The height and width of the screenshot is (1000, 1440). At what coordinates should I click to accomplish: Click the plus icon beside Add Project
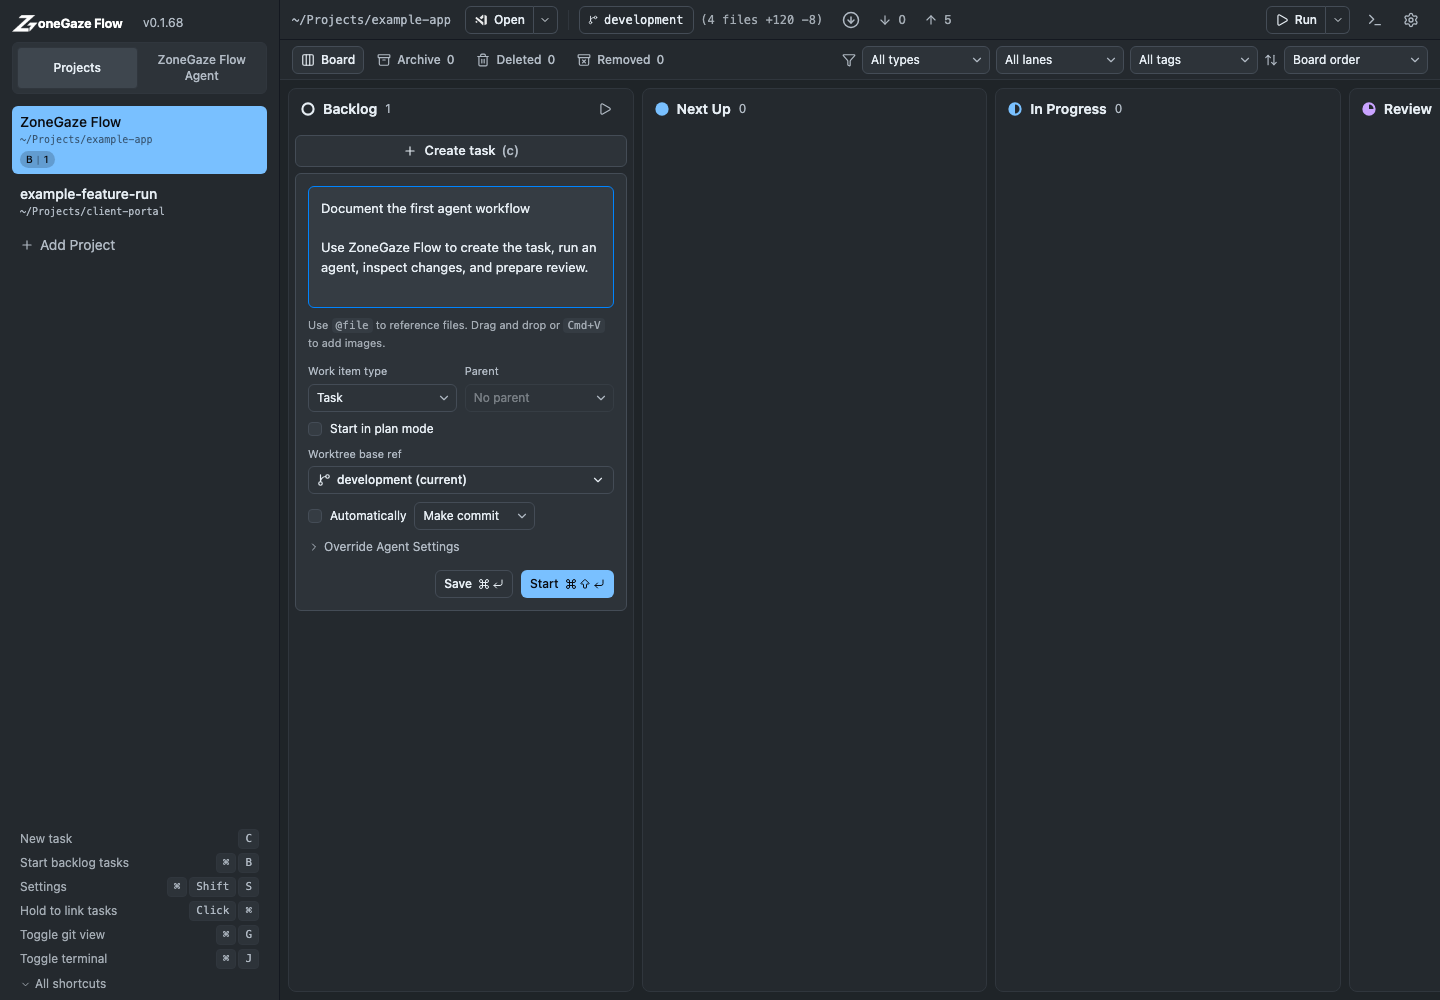click(27, 245)
